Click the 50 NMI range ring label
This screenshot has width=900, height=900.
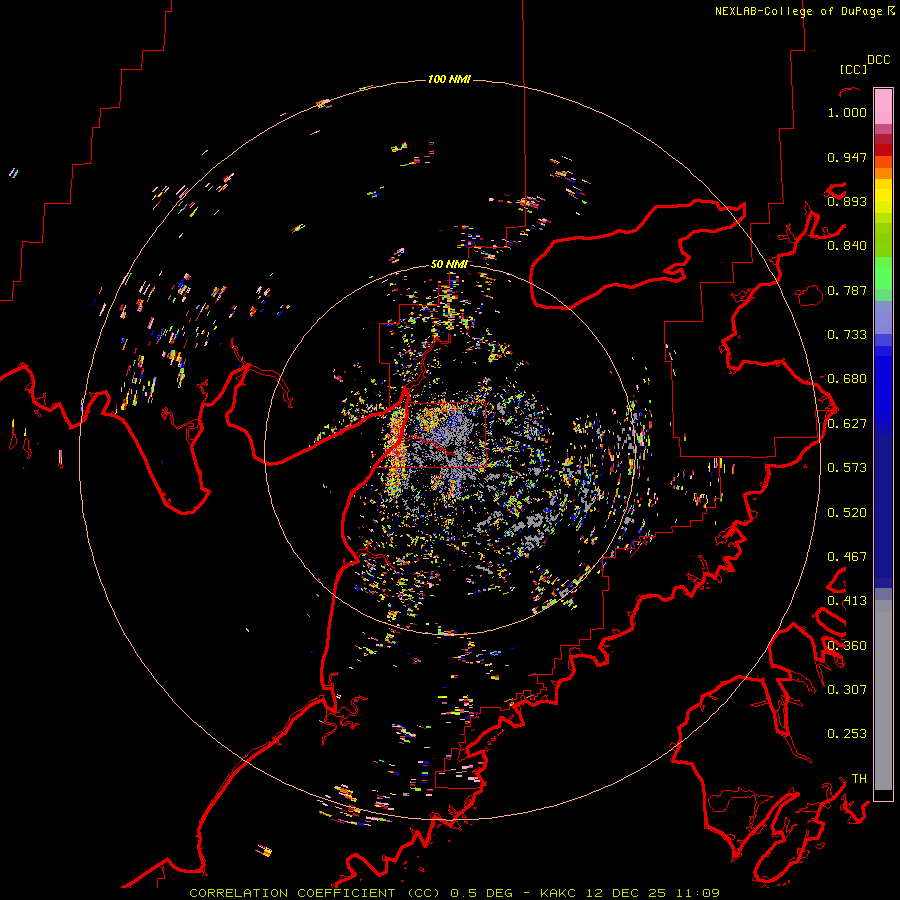[449, 264]
